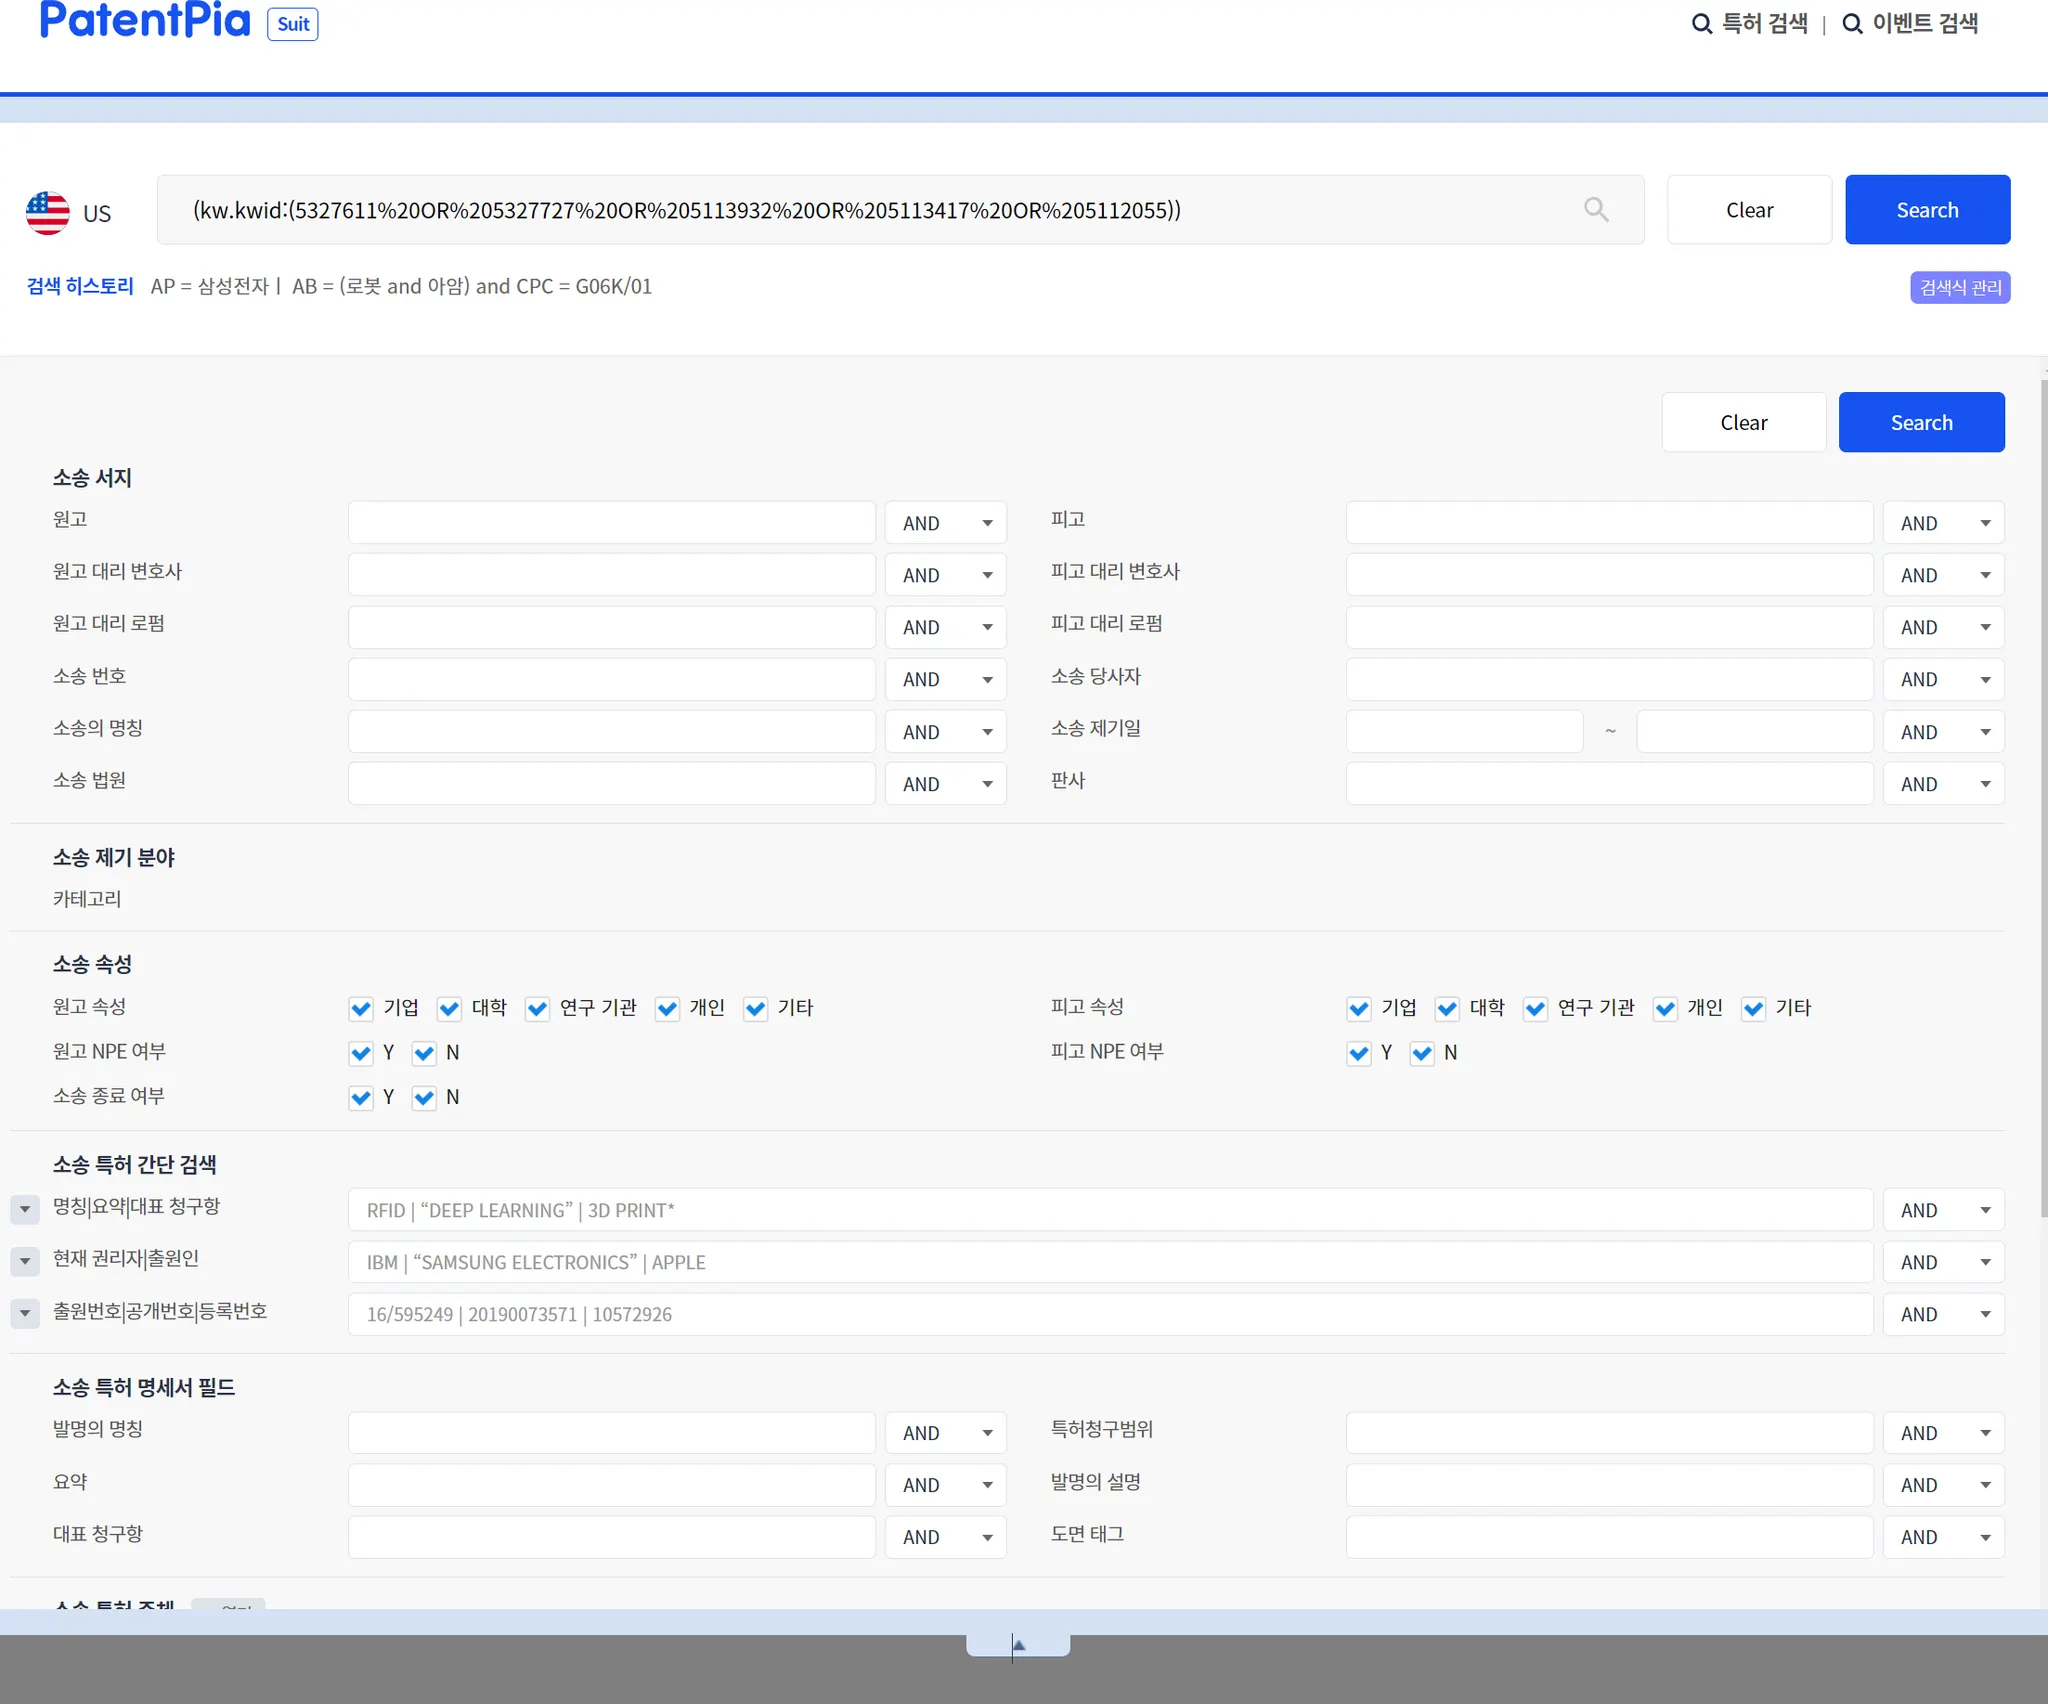This screenshot has height=1704, width=2048.
Task: Open 이벤트 검색 via its magnifier icon
Action: [x=1852, y=23]
